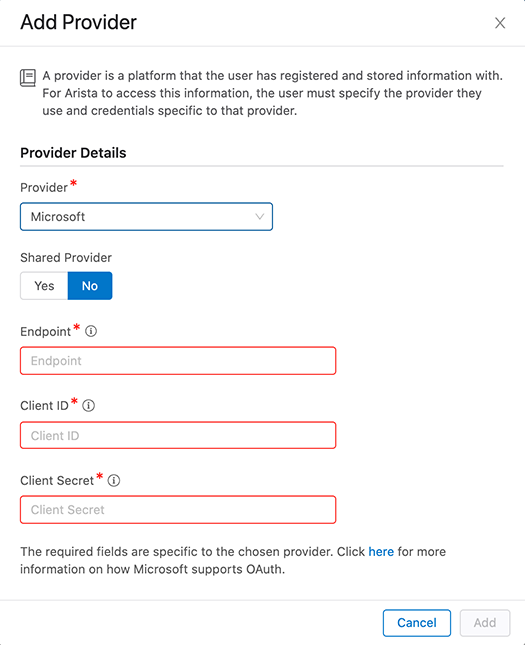Click the Provider field label
The image size is (525, 645).
[44, 188]
